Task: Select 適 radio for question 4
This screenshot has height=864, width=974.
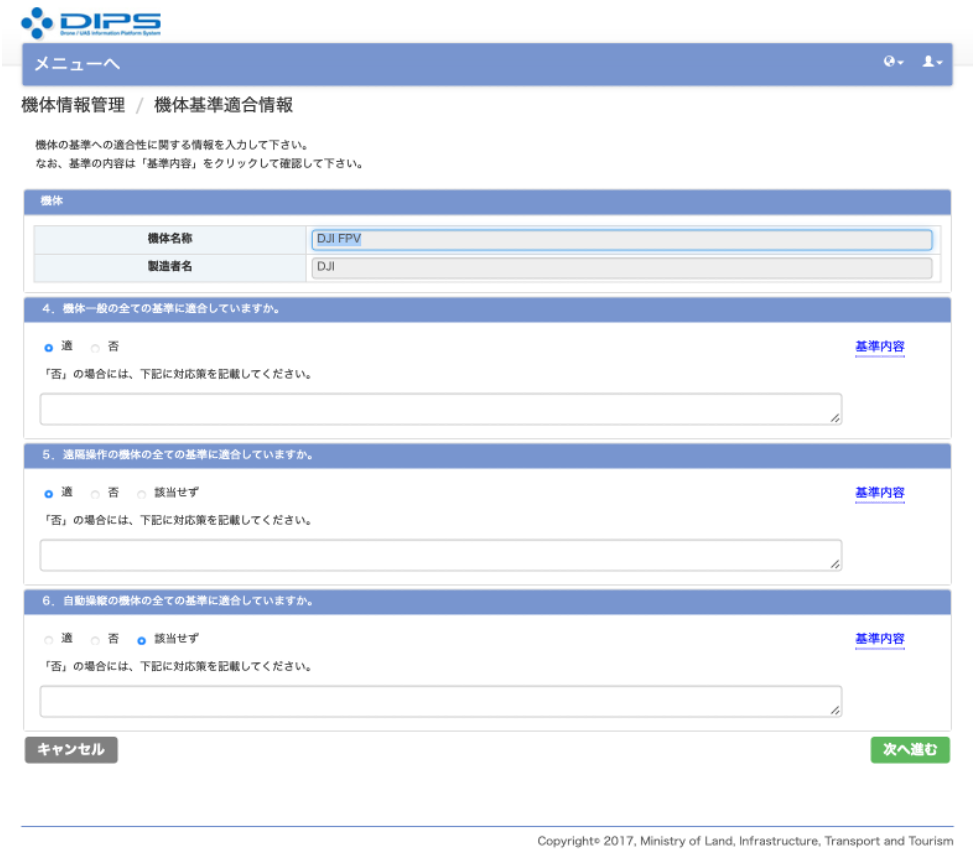Action: coord(48,348)
